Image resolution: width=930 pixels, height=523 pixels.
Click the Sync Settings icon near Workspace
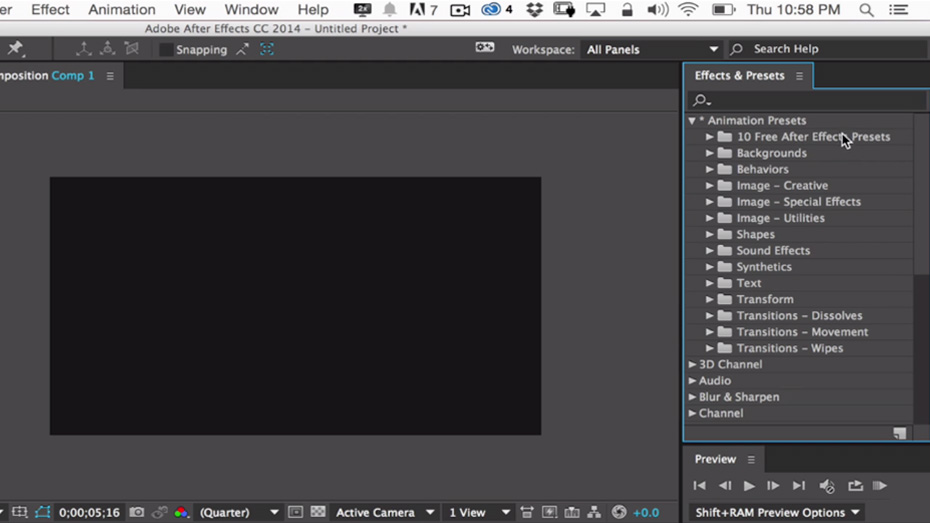point(485,47)
